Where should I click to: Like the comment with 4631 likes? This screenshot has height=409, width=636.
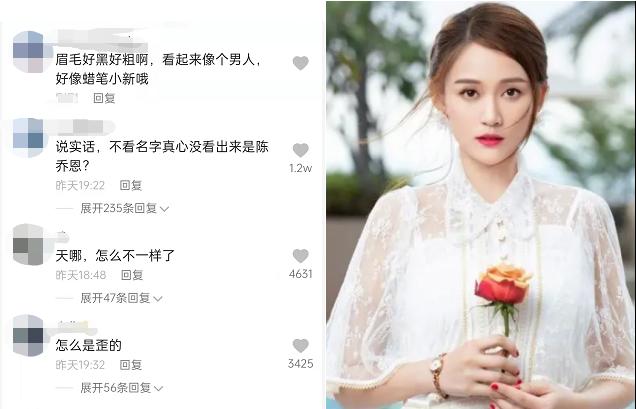coord(301,256)
